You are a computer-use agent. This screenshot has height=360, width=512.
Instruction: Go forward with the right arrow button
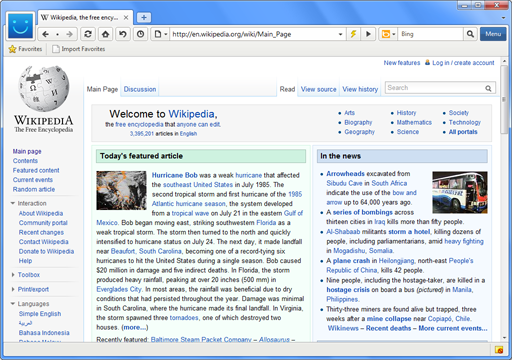69,34
